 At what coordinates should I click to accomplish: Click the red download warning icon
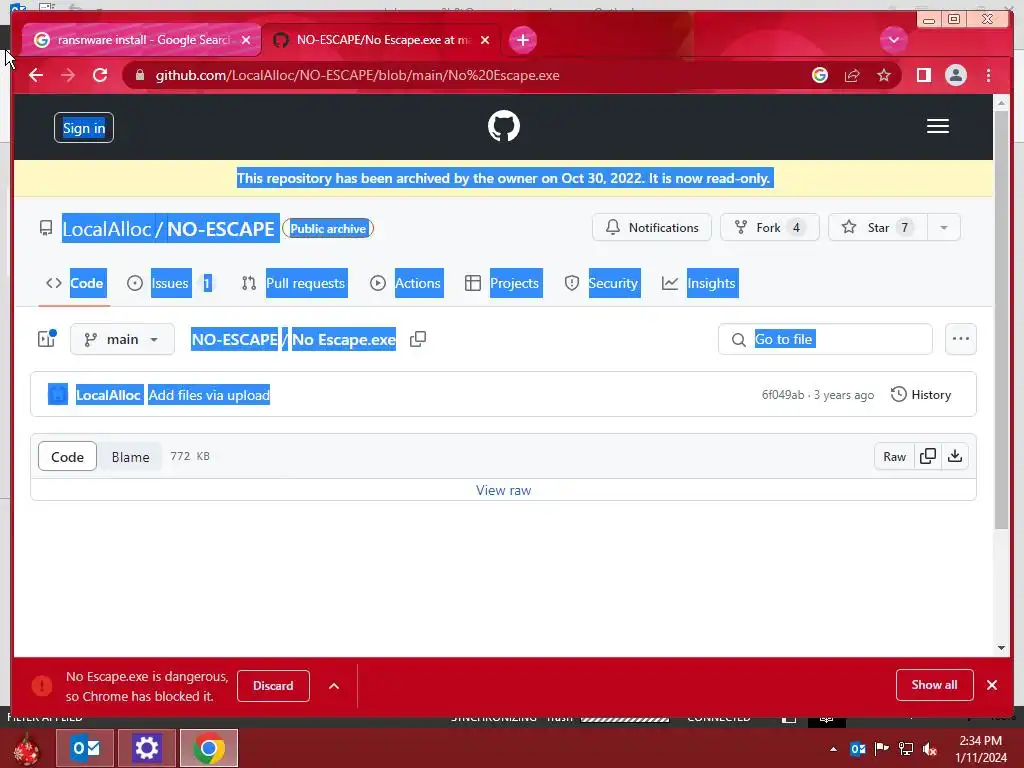pyautogui.click(x=42, y=686)
